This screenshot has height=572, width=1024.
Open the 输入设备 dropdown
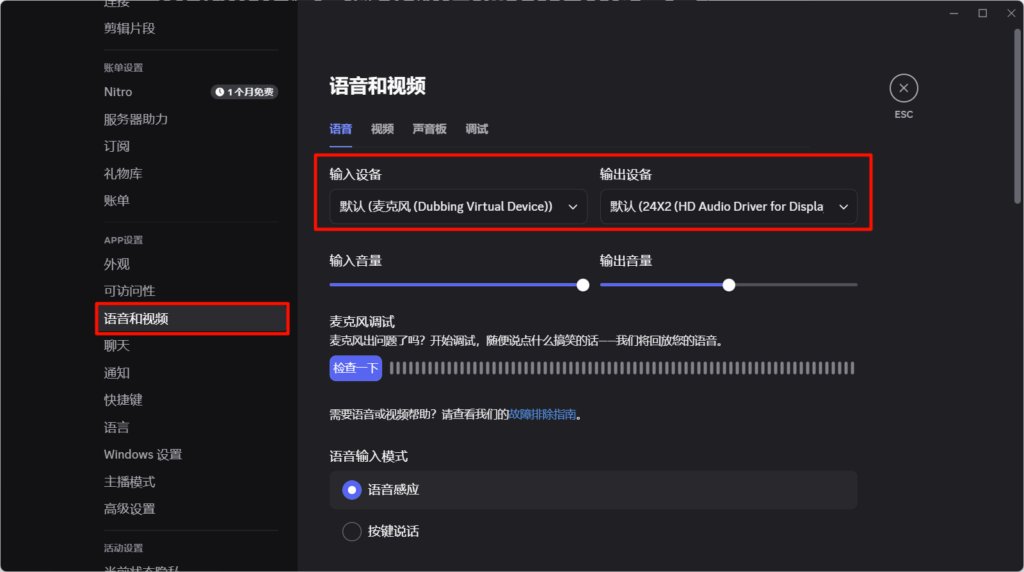pos(458,206)
